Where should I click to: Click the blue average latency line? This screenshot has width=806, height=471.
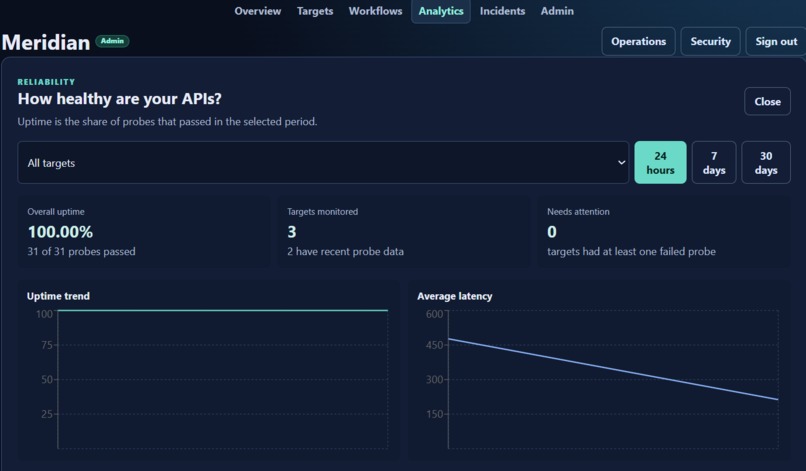pos(613,369)
